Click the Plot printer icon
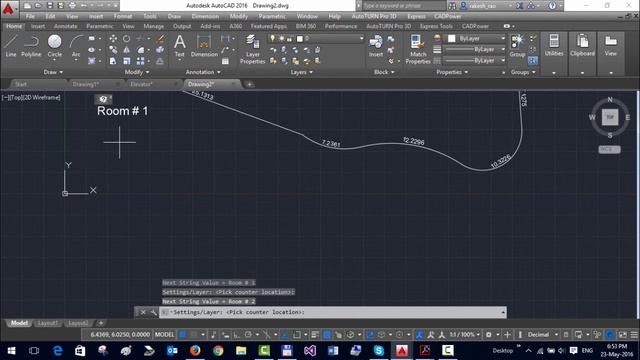The height and width of the screenshot is (360, 640). pyautogui.click(x=72, y=6)
